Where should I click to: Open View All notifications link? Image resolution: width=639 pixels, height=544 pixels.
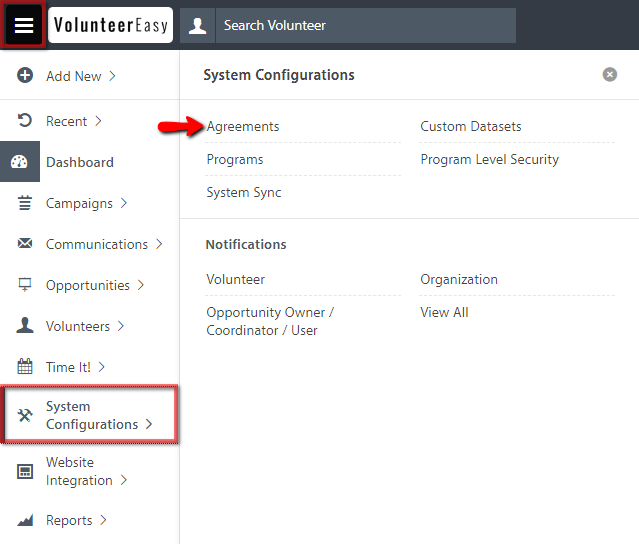[444, 313]
